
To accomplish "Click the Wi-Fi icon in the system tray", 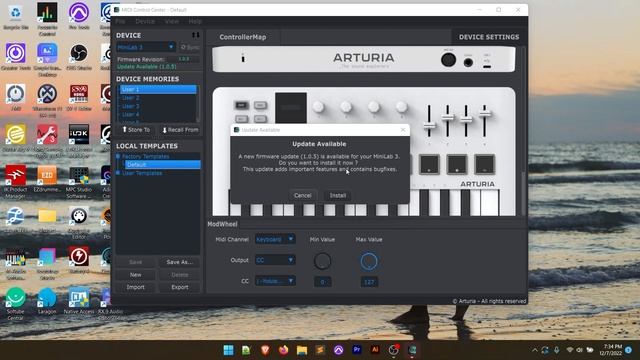I will point(570,350).
